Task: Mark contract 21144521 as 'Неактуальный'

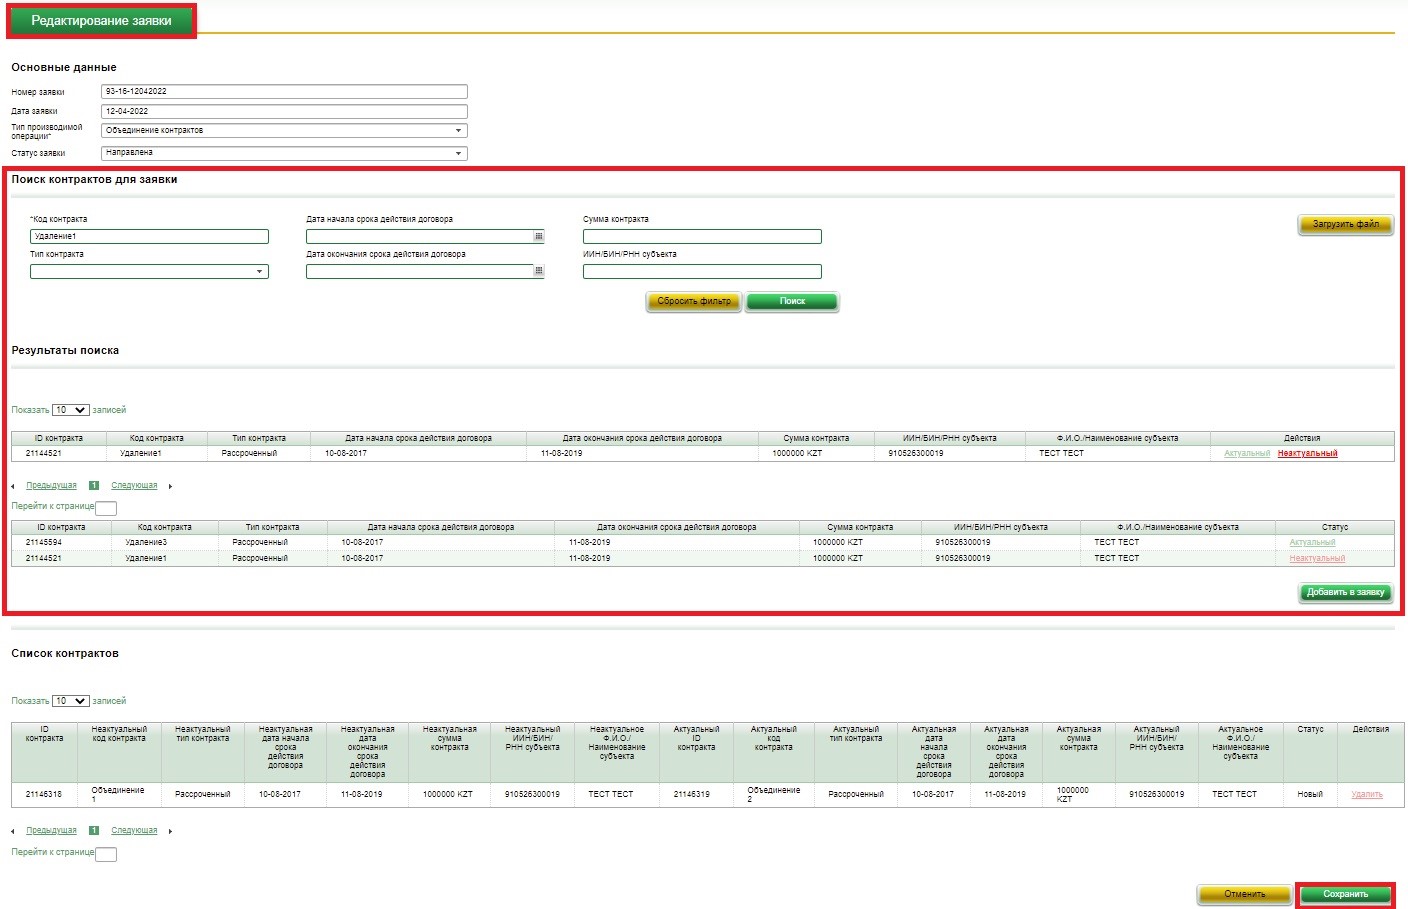Action: (1307, 454)
